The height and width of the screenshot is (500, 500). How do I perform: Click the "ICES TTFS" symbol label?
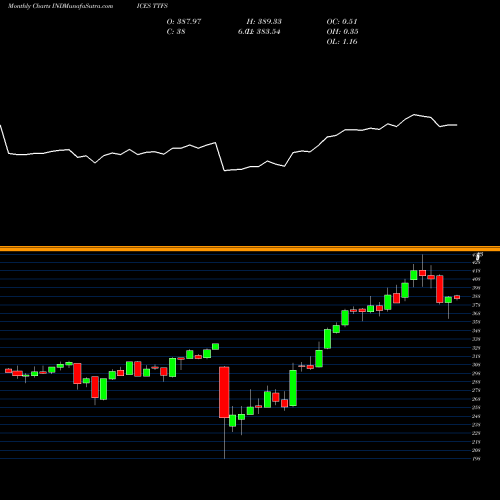[152, 6]
